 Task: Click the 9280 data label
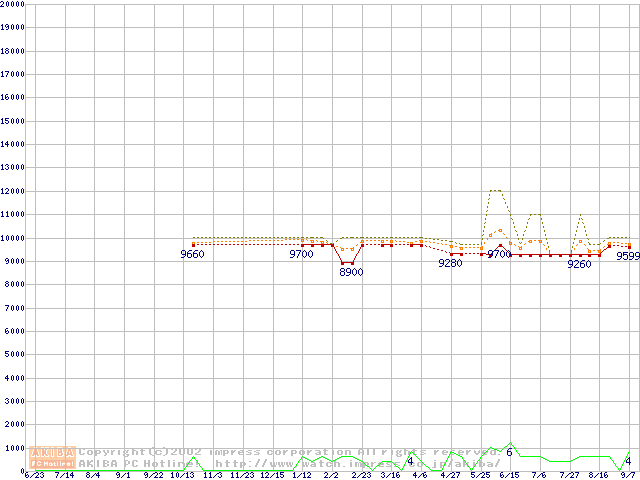tap(450, 263)
